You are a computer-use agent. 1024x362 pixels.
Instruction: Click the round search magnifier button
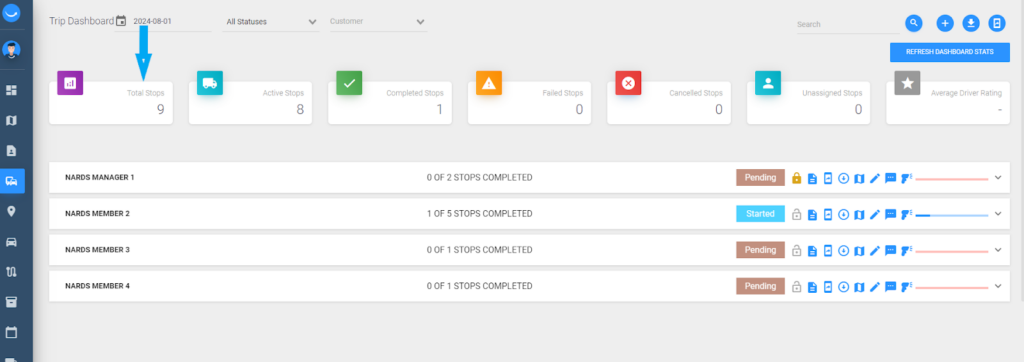tap(914, 23)
